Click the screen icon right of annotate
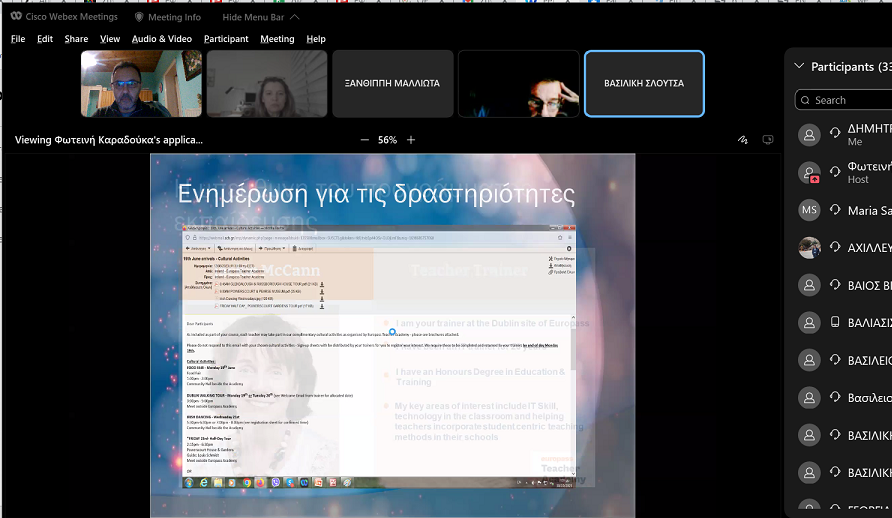The image size is (892, 518). 768,140
